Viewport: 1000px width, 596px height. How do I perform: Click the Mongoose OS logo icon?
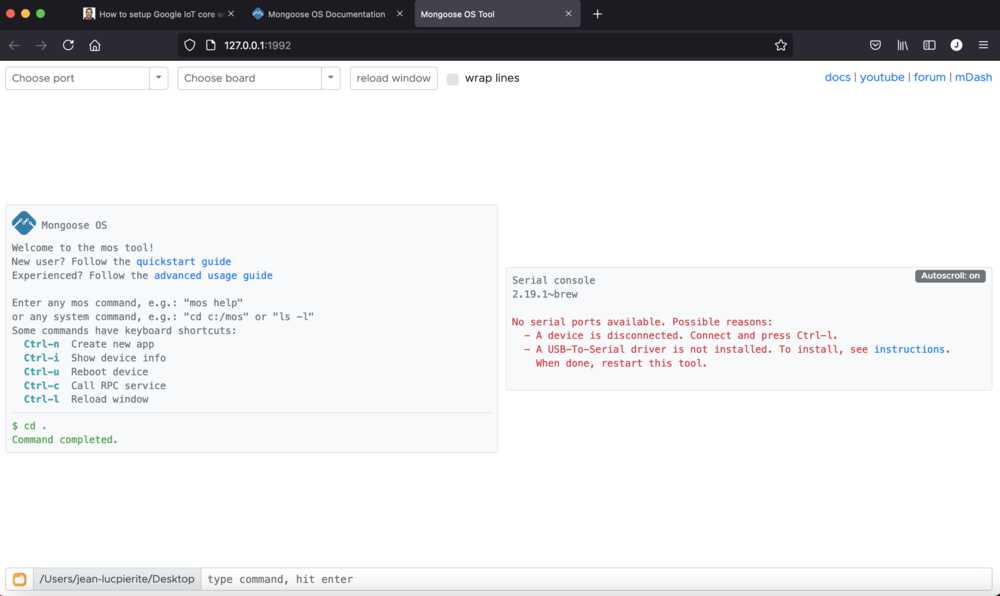click(x=24, y=223)
